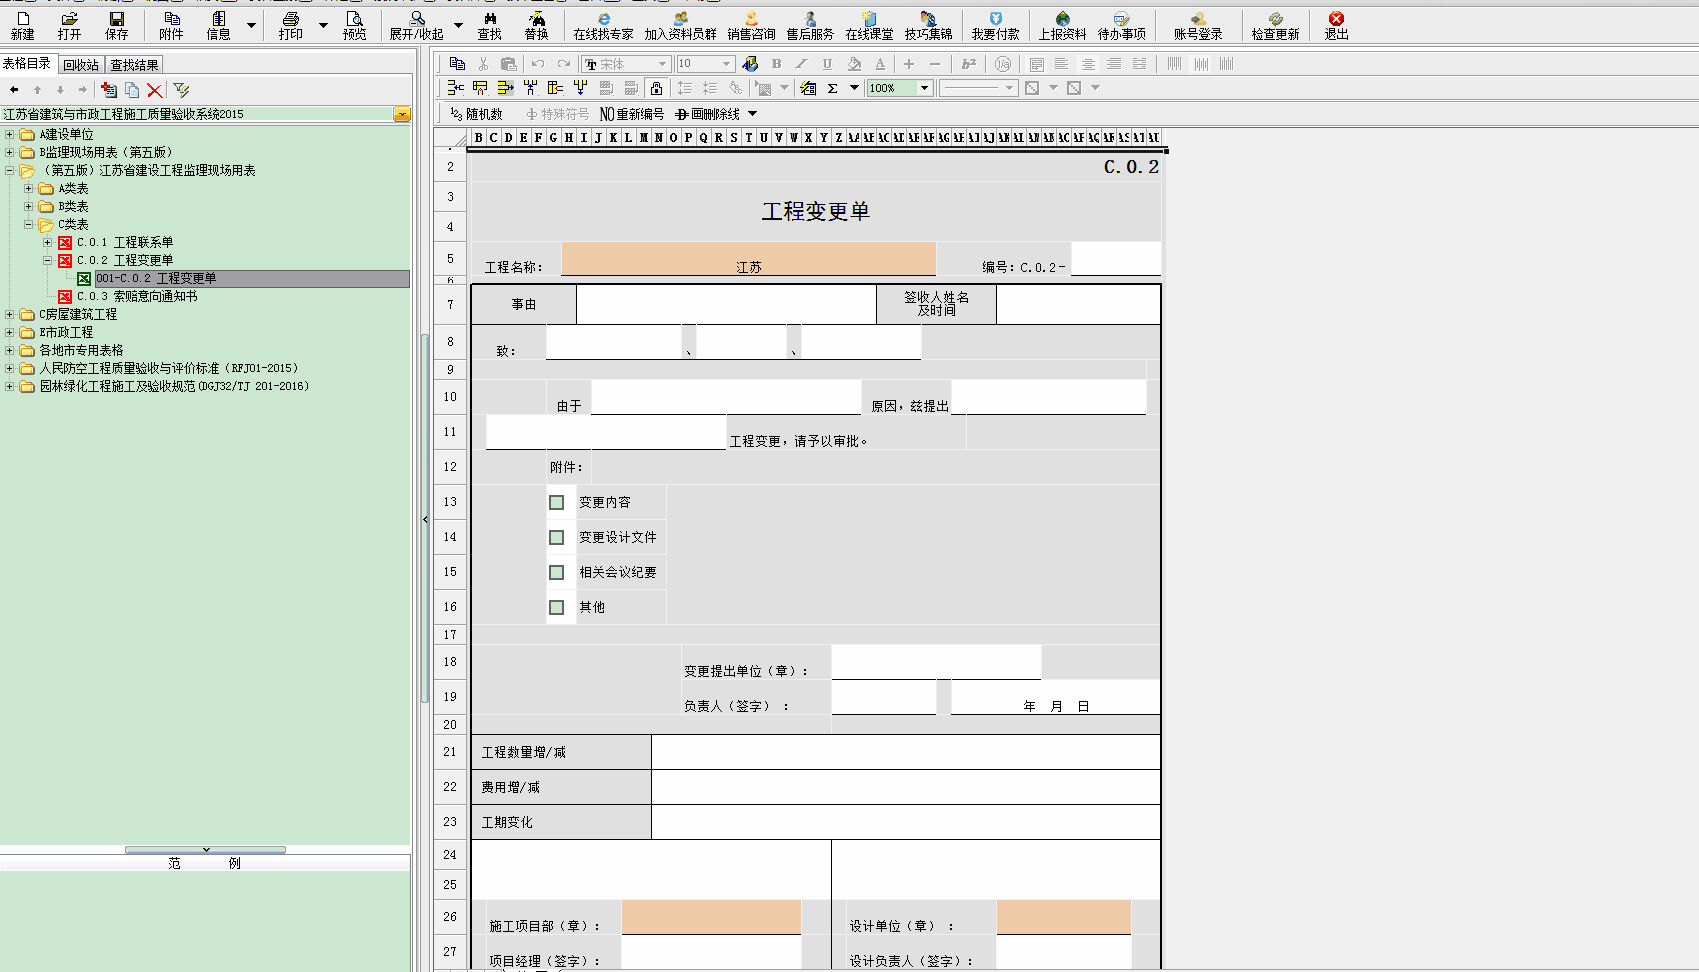The image size is (1699, 972).
Task: Open the 附件 (Attachment) tool
Action: (171, 25)
